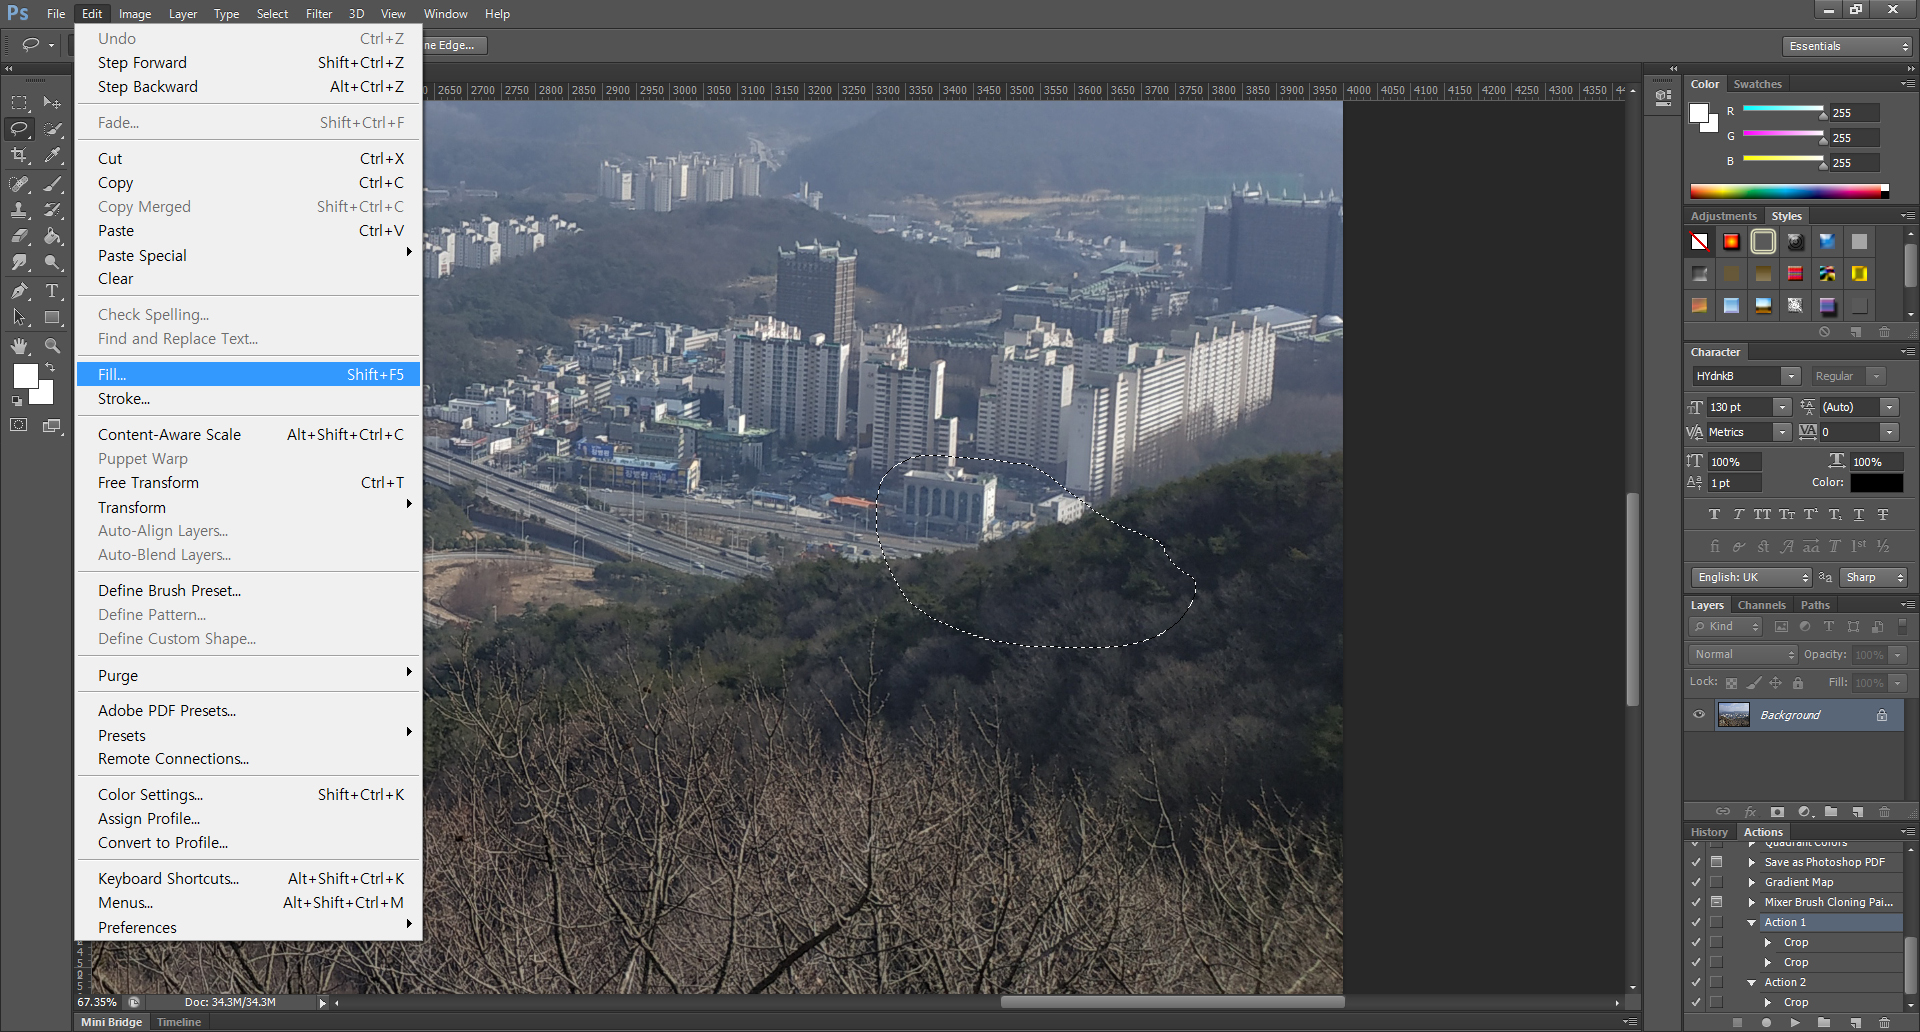
Task: Click the 130 pt font size field
Action: point(1740,407)
